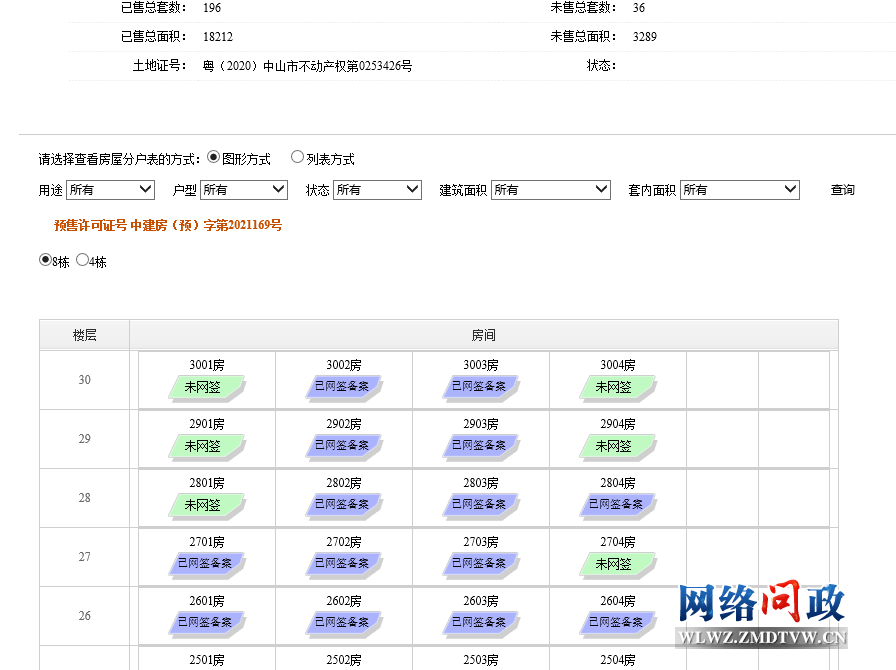Expand the 套内面积 dropdown

[740, 189]
